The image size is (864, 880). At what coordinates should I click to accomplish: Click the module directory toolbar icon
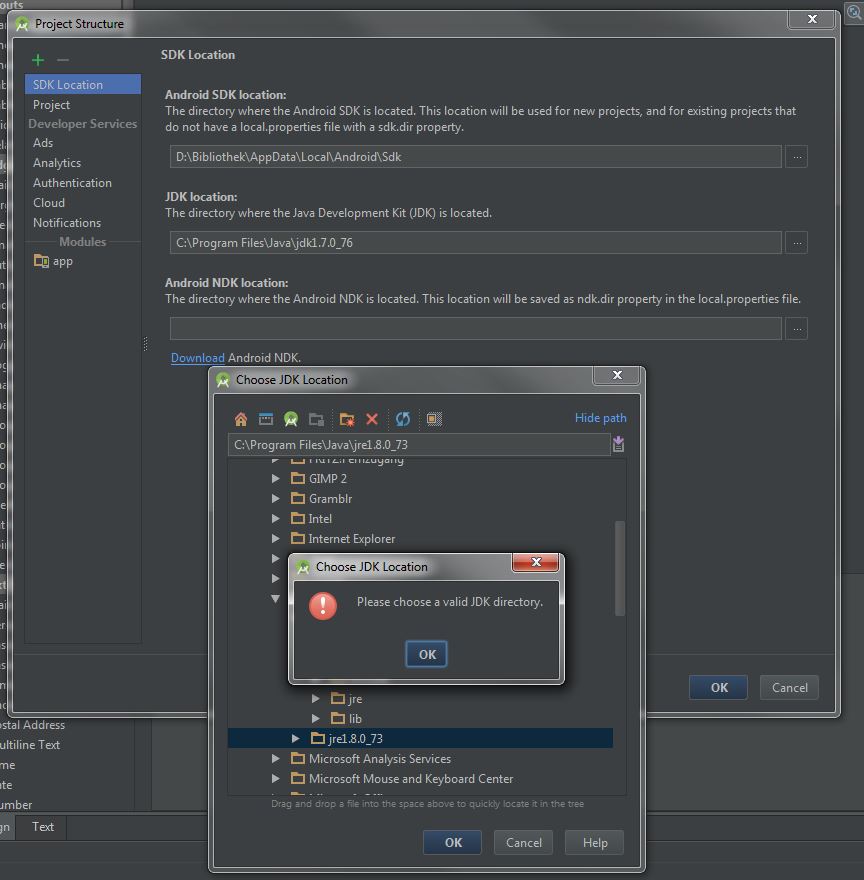(317, 419)
